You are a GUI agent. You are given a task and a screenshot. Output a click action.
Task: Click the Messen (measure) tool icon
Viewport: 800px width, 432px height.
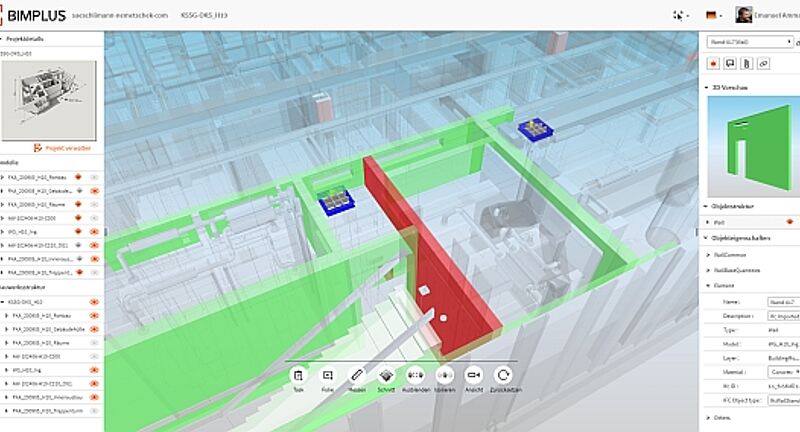(357, 375)
